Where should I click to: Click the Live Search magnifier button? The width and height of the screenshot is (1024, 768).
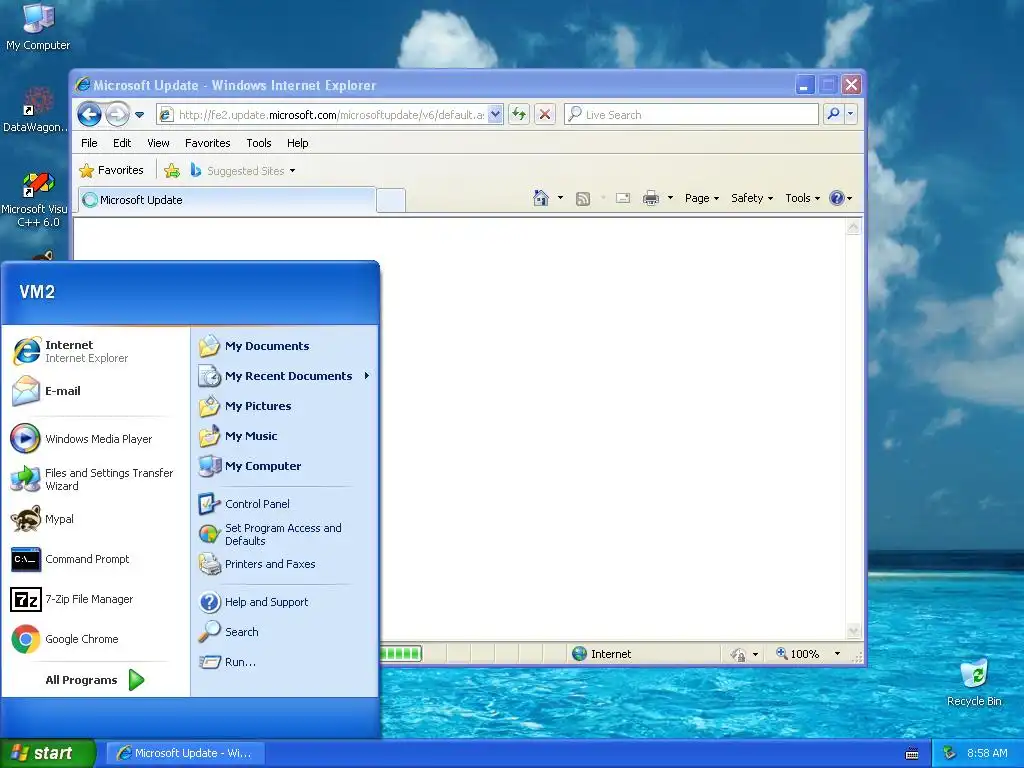coord(833,114)
